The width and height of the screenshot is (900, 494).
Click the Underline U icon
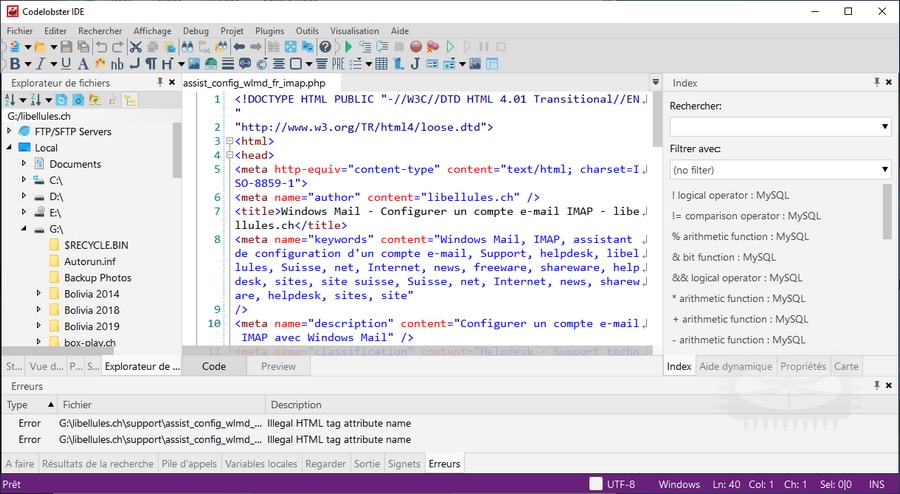click(66, 64)
